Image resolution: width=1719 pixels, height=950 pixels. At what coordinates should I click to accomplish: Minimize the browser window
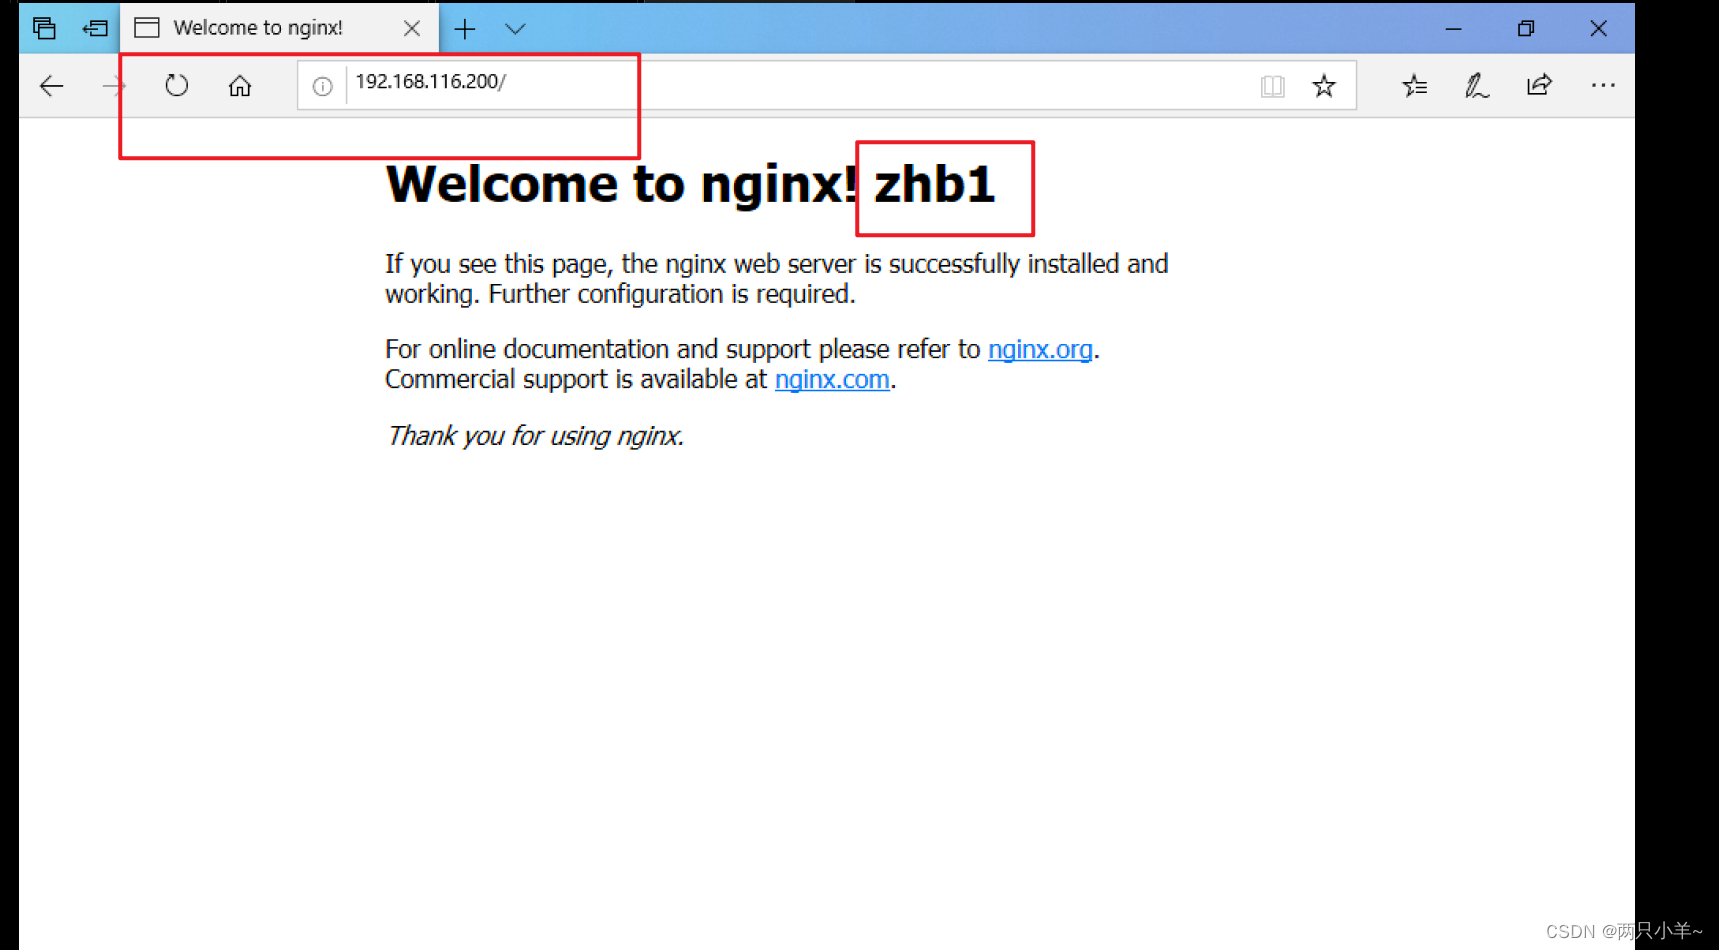[x=1453, y=29]
